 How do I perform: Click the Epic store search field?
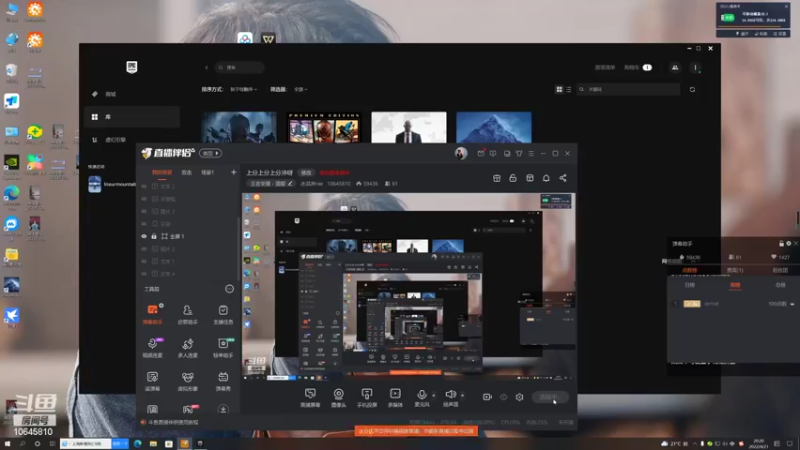coord(239,67)
